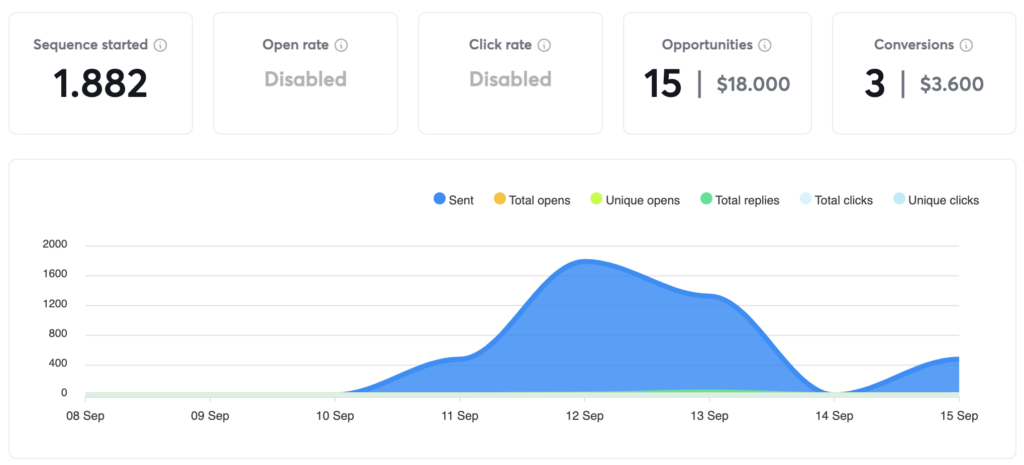Click the 15 Sep axis label
The image size is (1024, 465).
pyautogui.click(x=958, y=414)
